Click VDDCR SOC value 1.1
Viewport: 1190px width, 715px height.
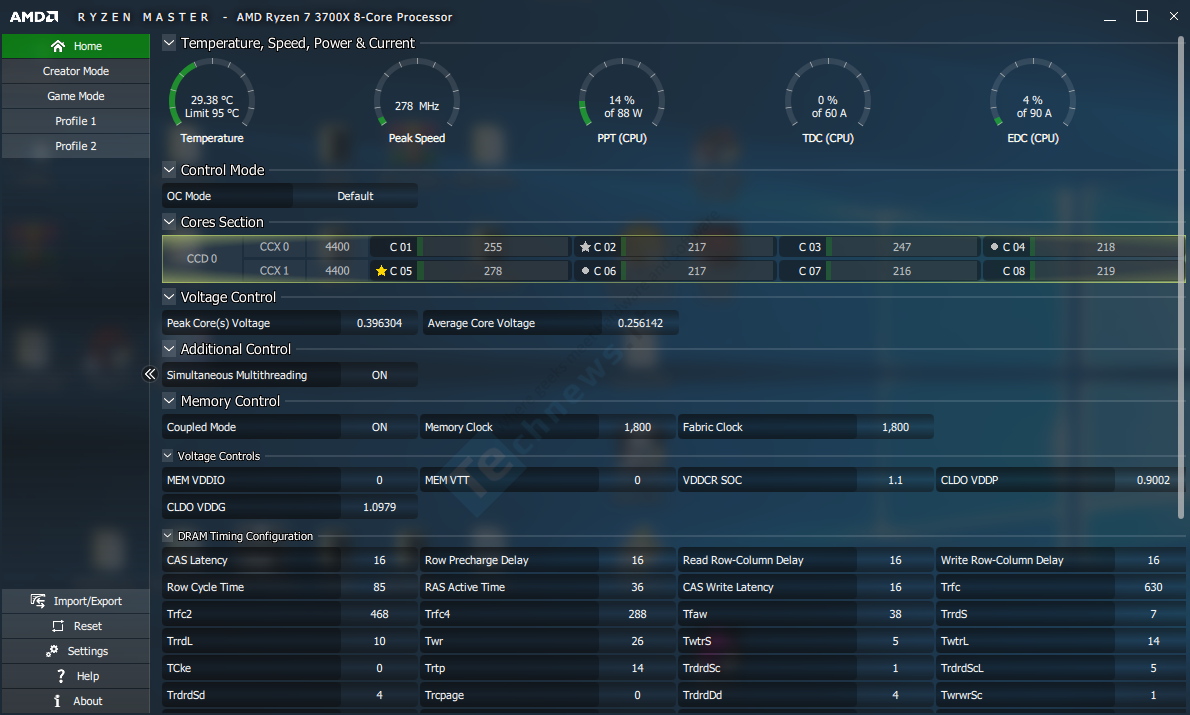point(896,480)
